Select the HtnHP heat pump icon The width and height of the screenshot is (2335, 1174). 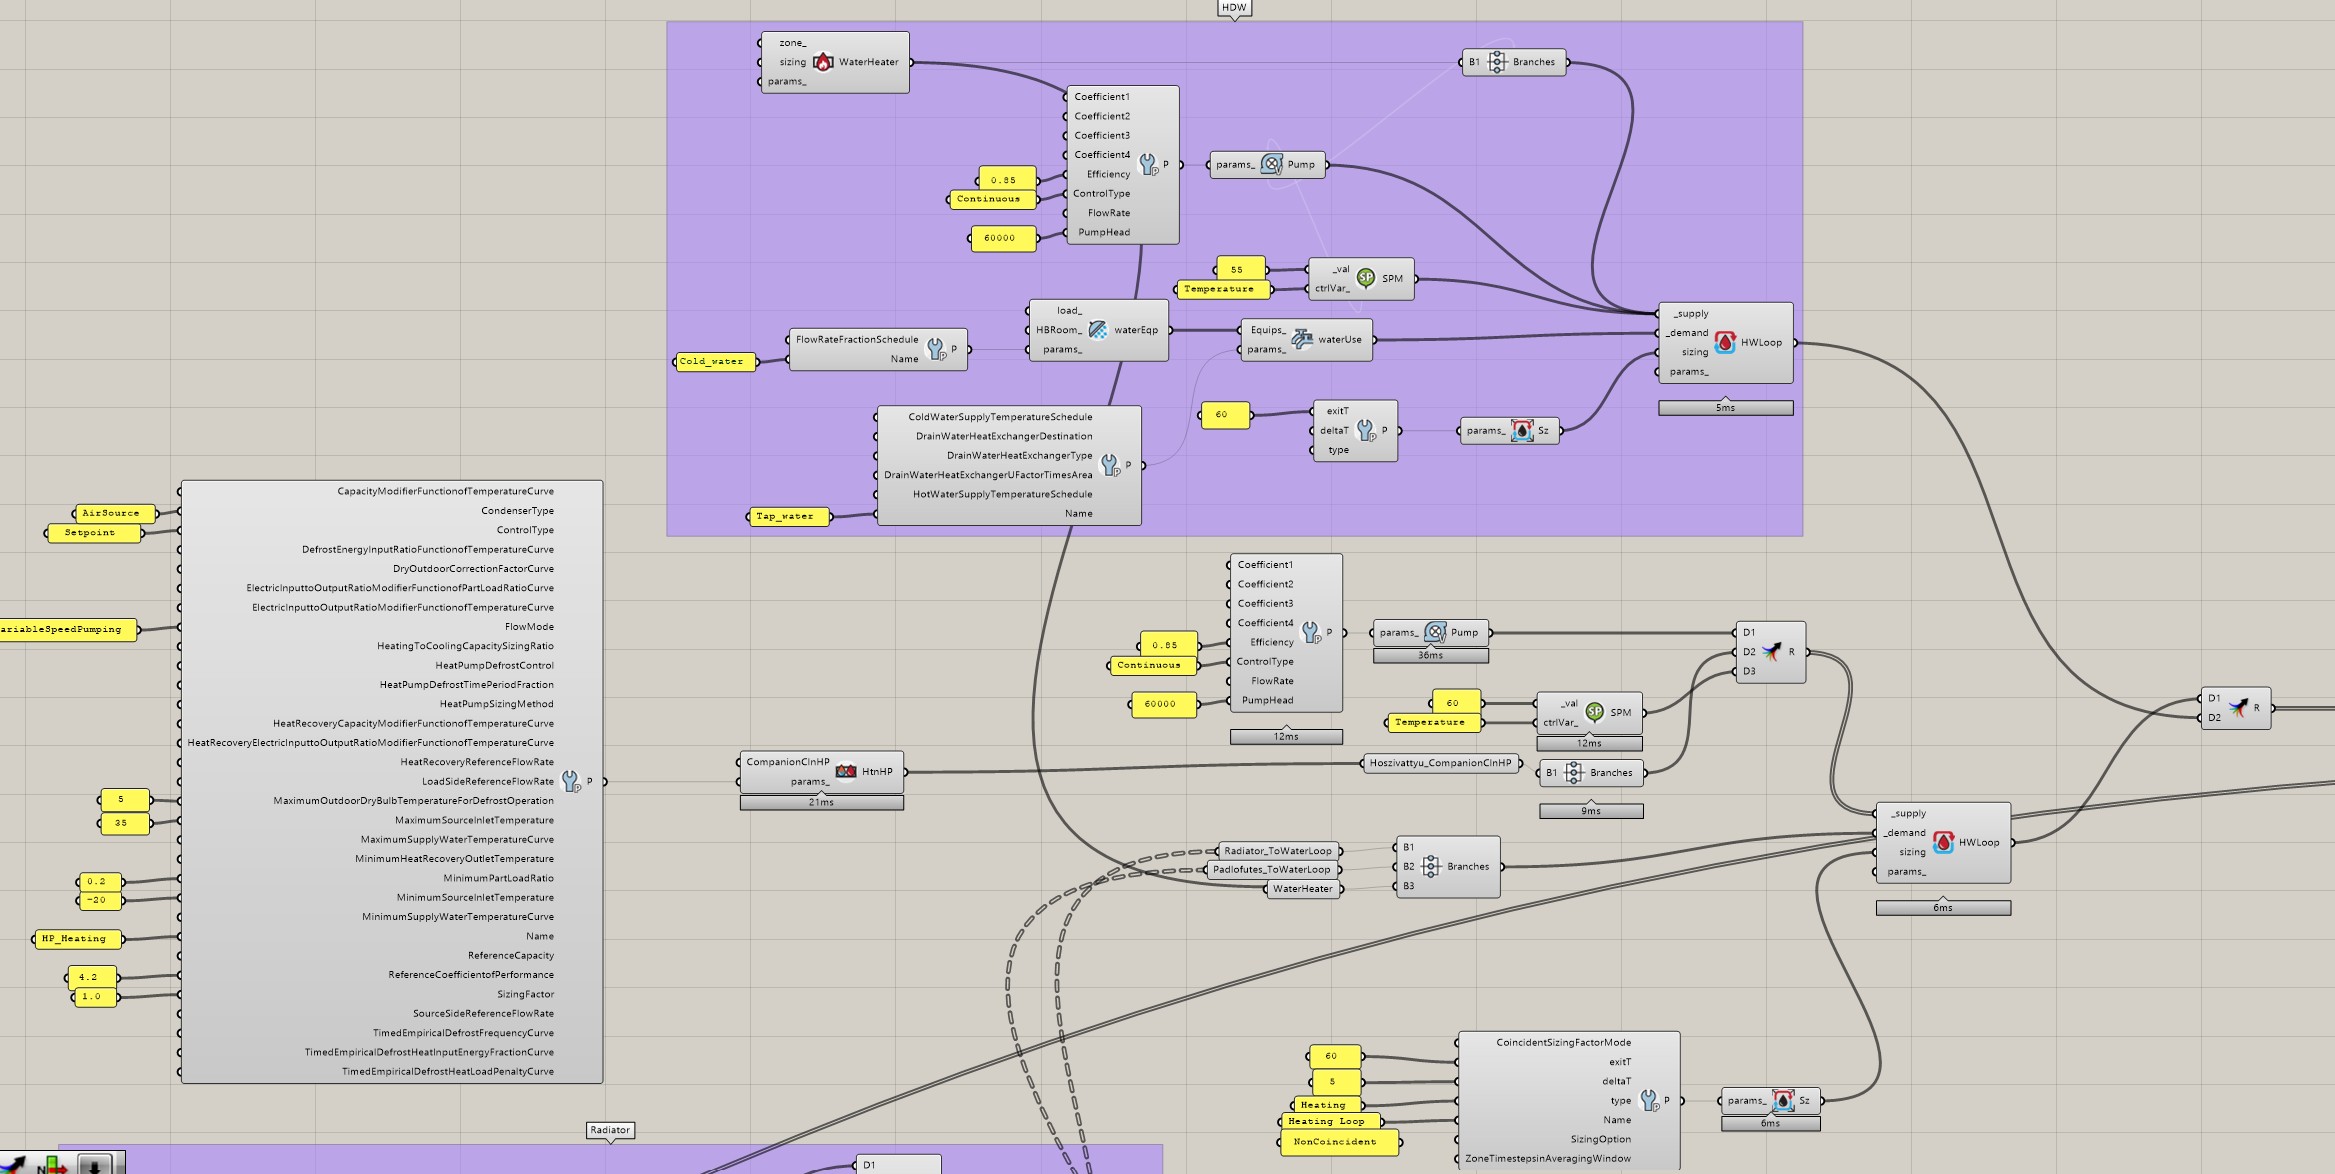coord(846,771)
